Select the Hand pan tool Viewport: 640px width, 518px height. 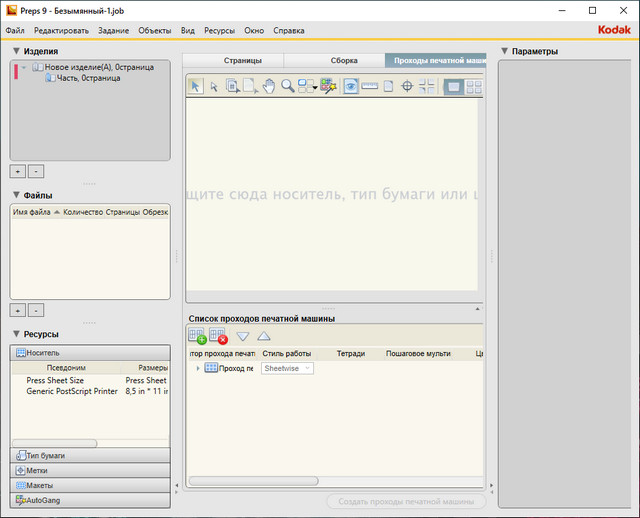click(268, 87)
